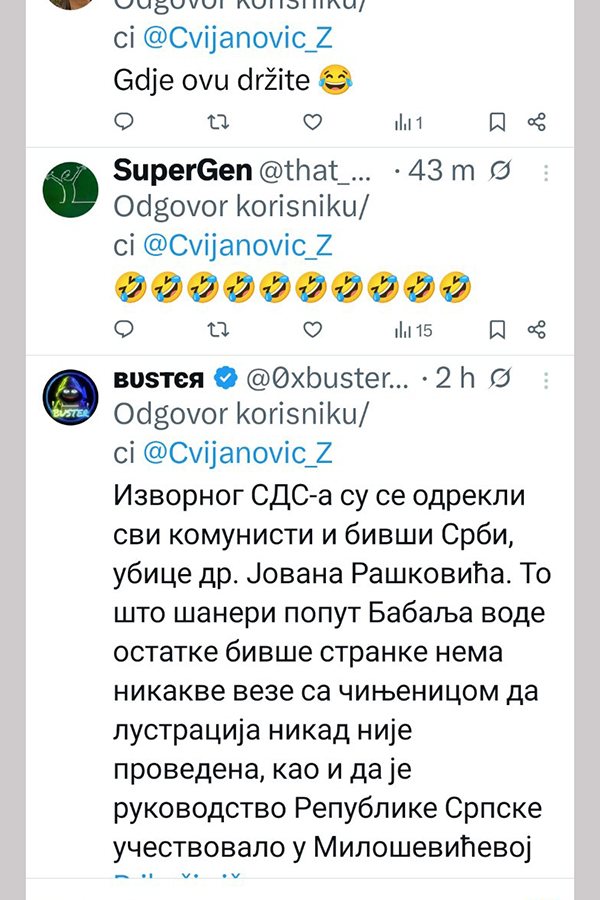Share the "Gdje ovu držite" tweet
The image size is (600, 900).
(x=537, y=122)
